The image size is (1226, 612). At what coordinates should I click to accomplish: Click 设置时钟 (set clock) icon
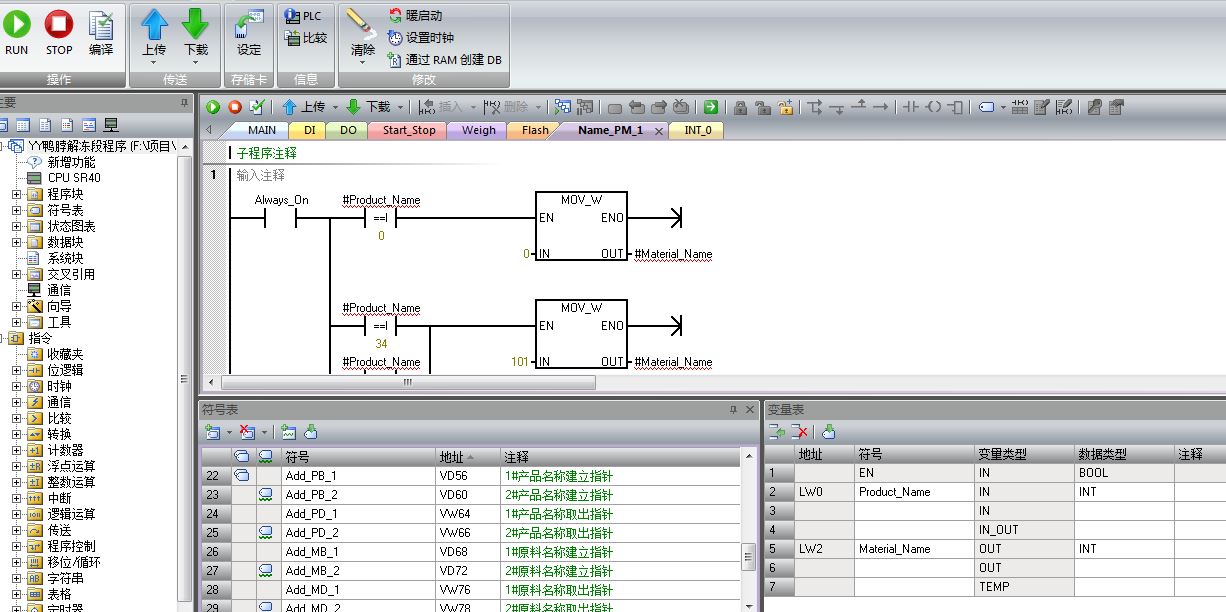(396, 38)
